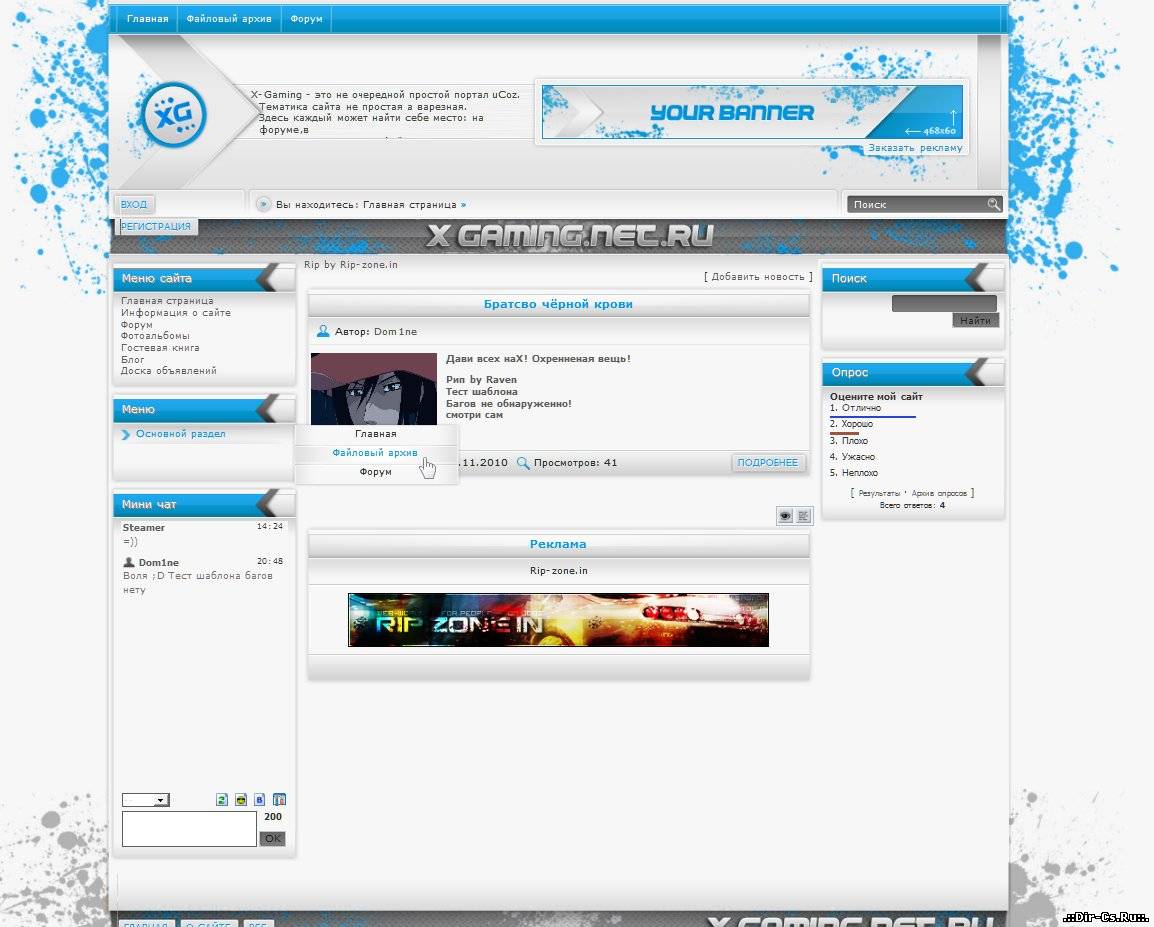This screenshot has height=927, width=1154.
Task: Open the smiley dropdown in the mini chat
Action: pos(145,800)
